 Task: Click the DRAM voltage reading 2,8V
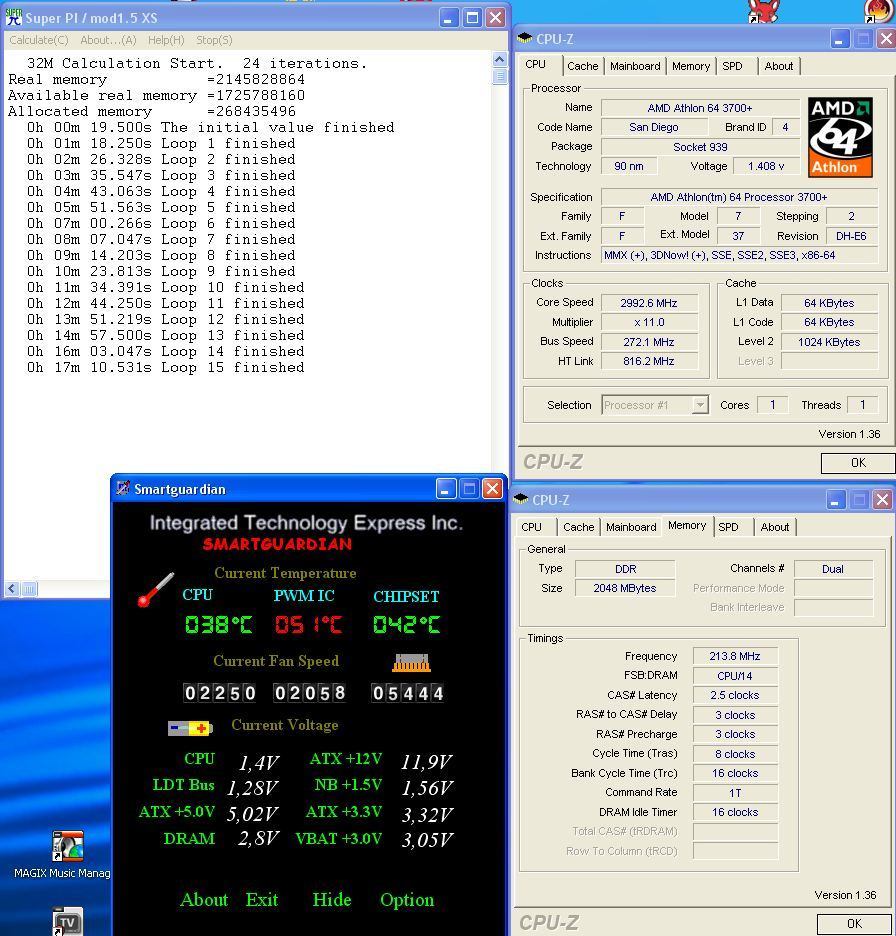tap(258, 838)
